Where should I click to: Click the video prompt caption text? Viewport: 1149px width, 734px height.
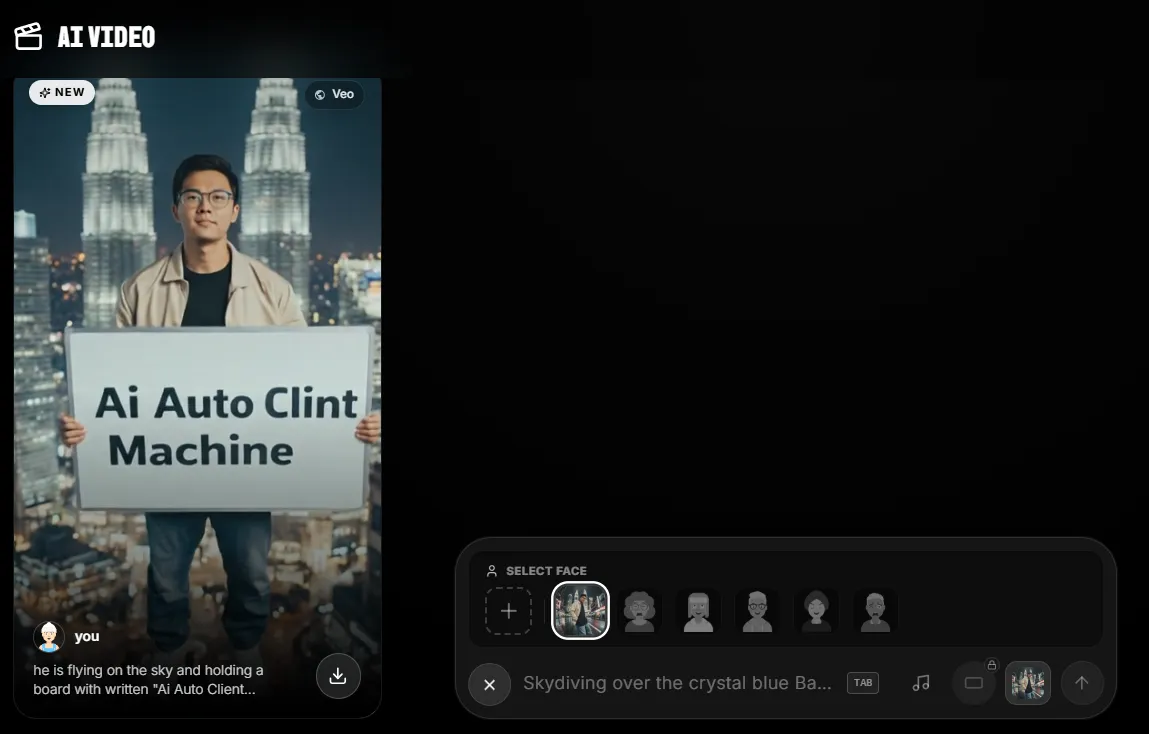148,680
